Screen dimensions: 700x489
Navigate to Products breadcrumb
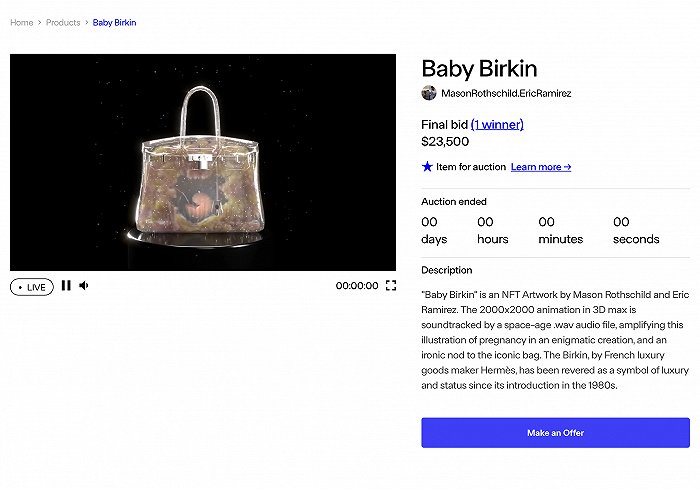pyautogui.click(x=63, y=22)
